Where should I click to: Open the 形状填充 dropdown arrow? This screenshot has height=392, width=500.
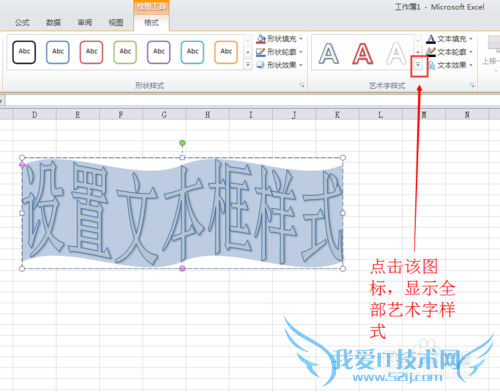point(301,39)
